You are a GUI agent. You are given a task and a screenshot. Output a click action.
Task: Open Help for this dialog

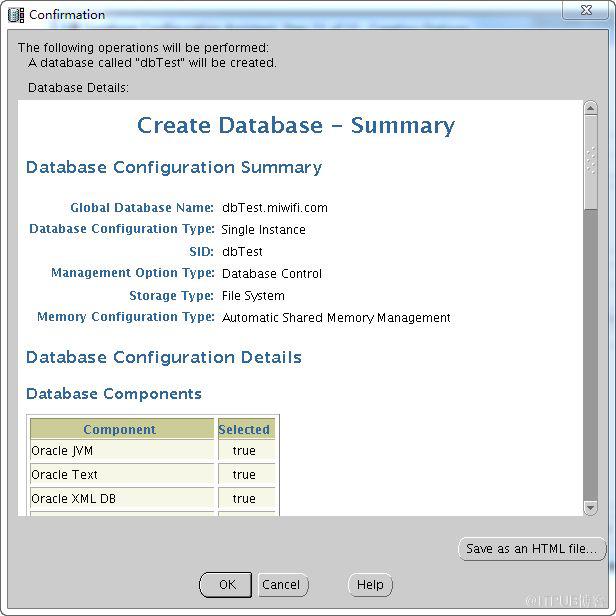coord(370,585)
